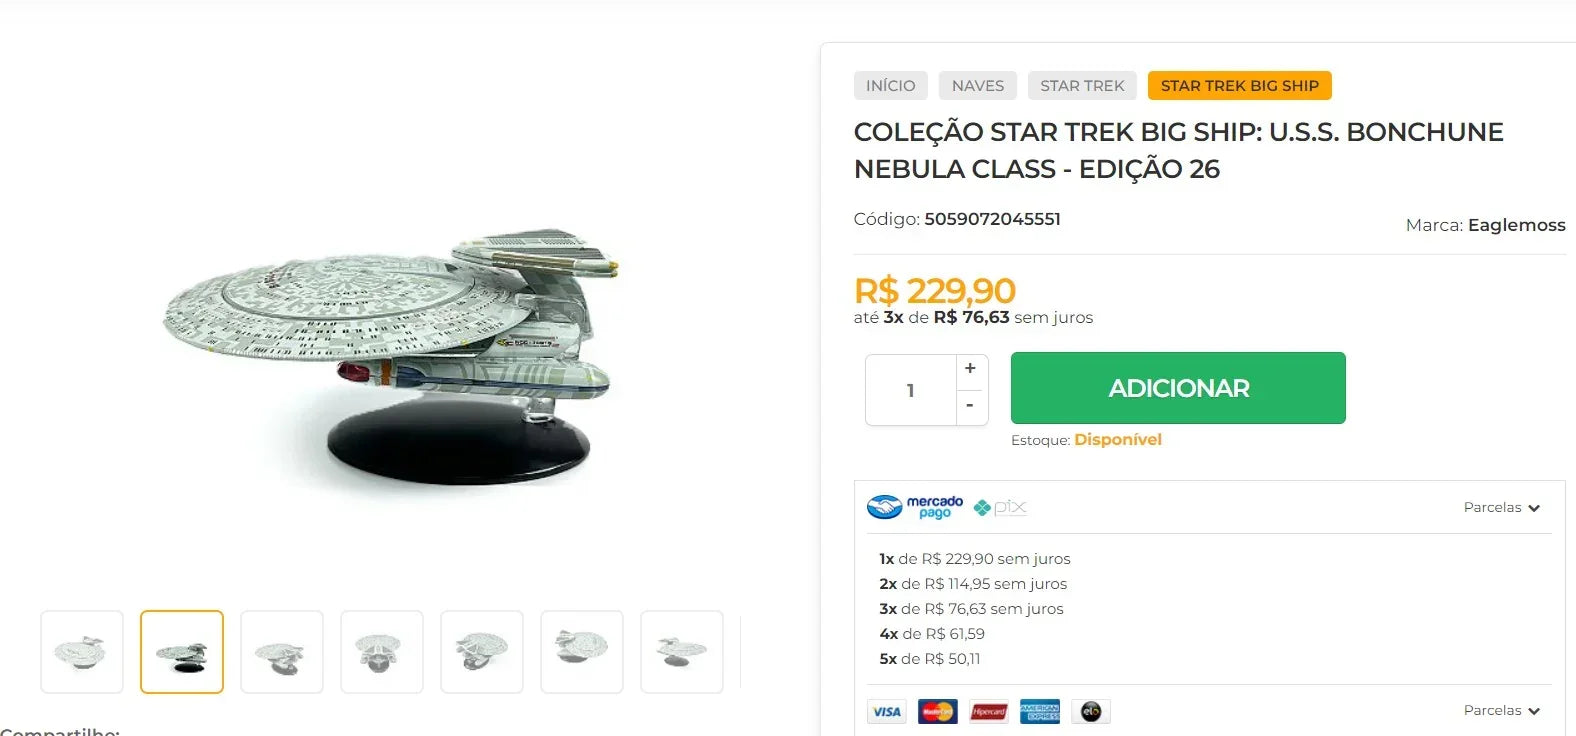
Task: Increase quantity with the plus button
Action: click(x=969, y=368)
